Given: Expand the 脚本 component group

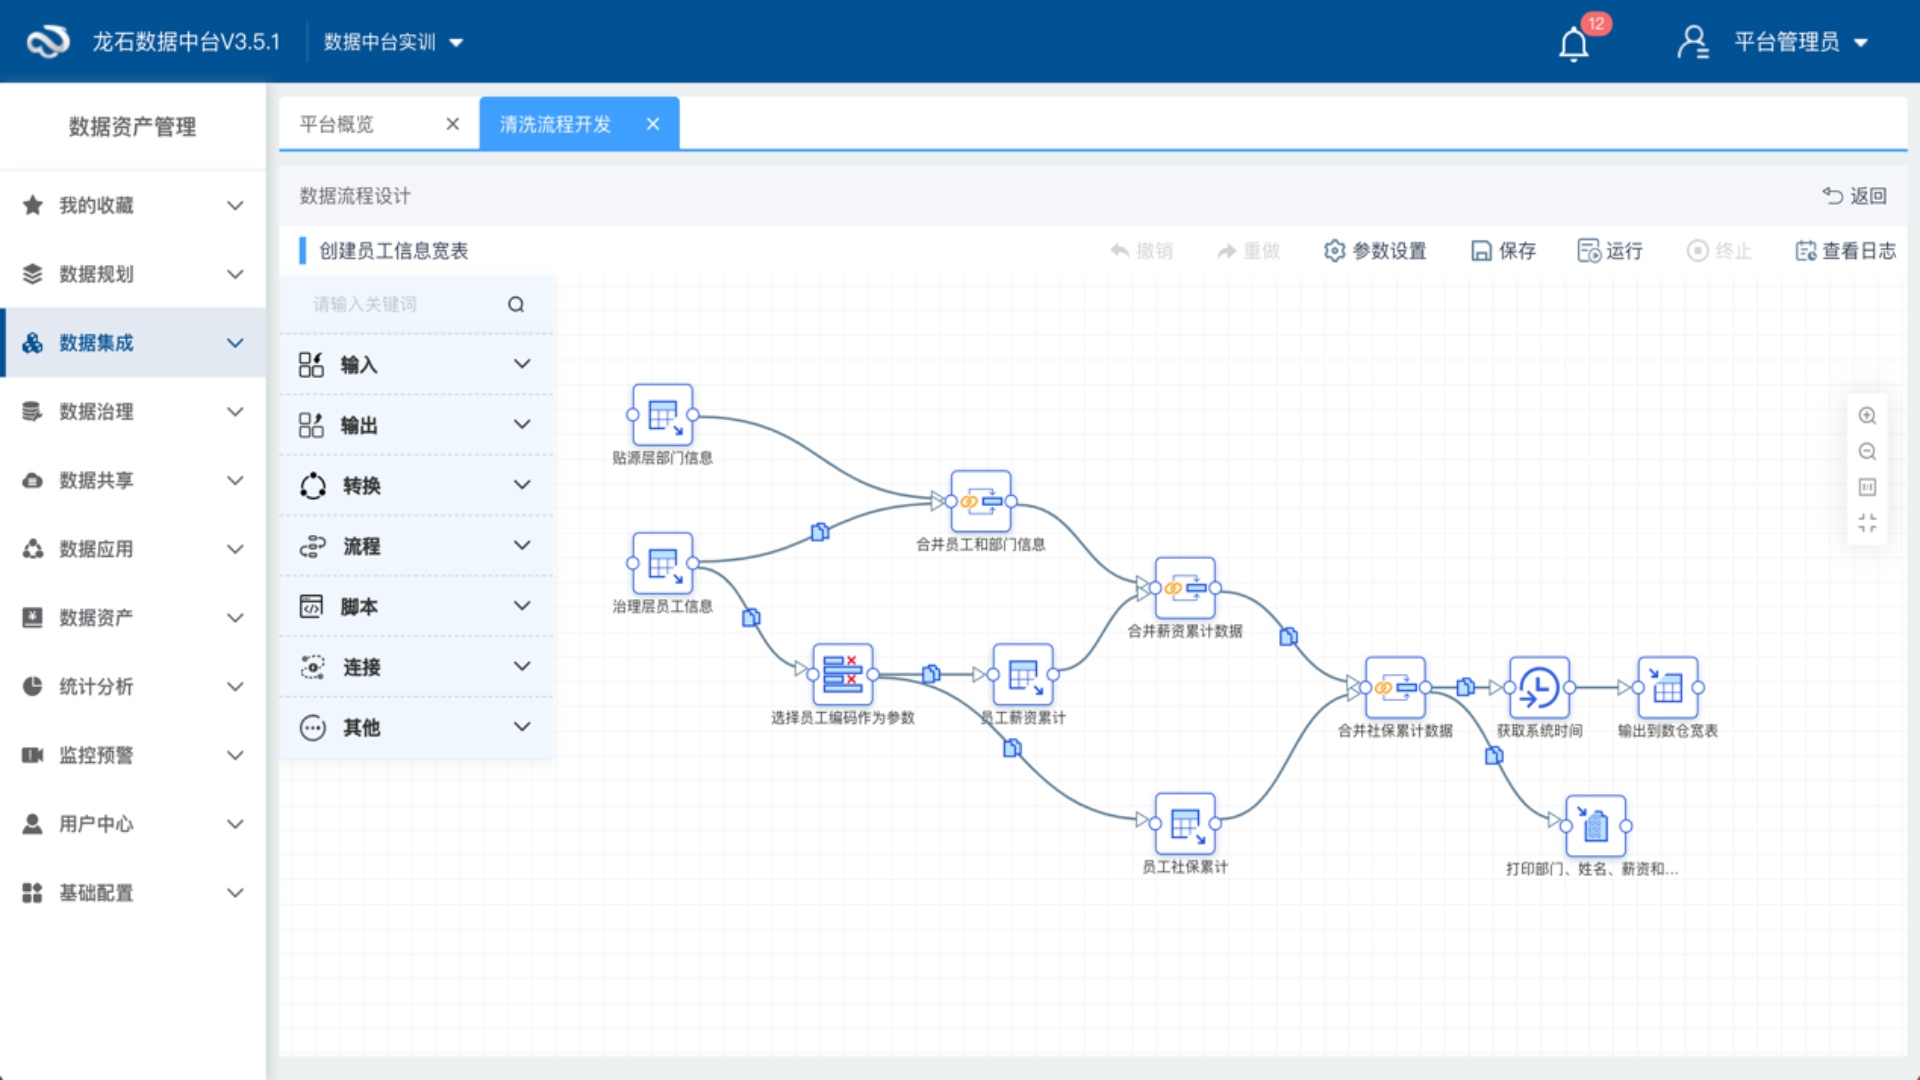Looking at the screenshot, I should pos(415,606).
